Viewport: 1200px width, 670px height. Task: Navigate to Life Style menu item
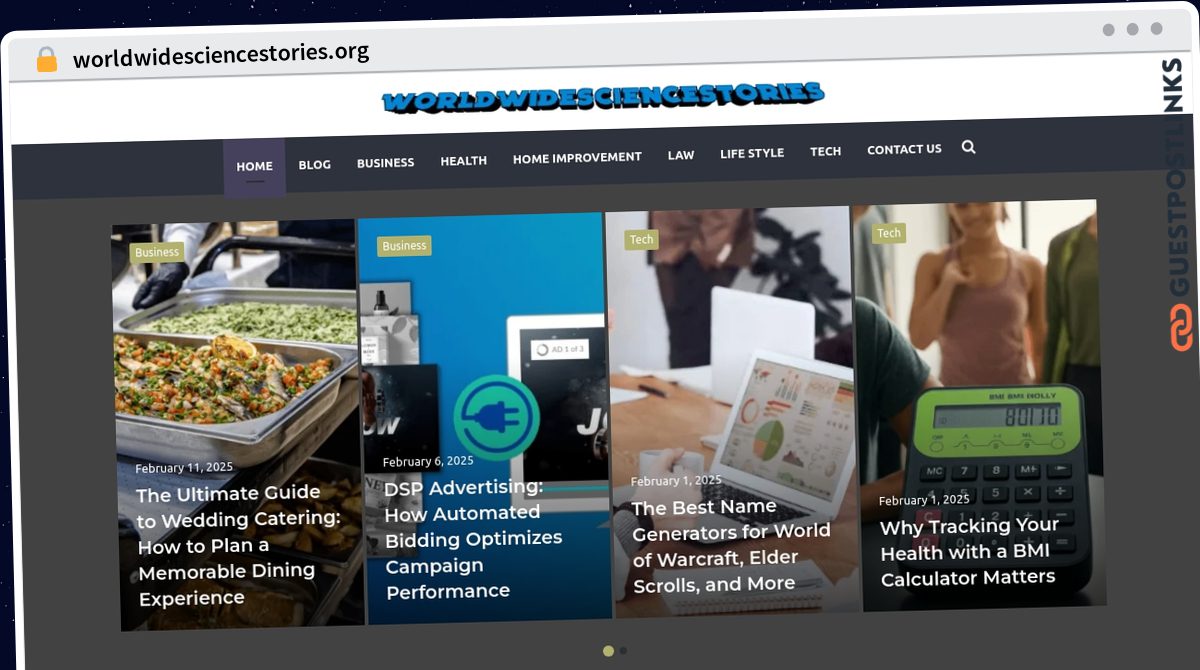(x=752, y=153)
